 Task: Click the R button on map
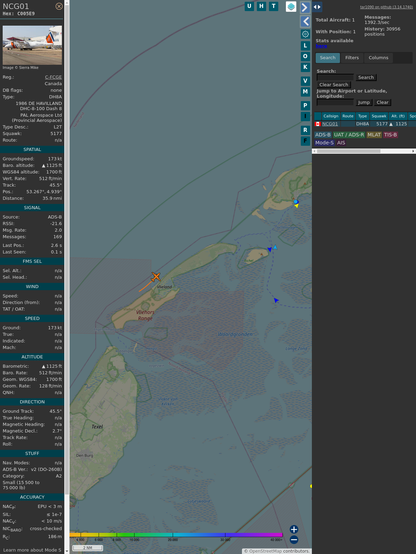coord(305,130)
